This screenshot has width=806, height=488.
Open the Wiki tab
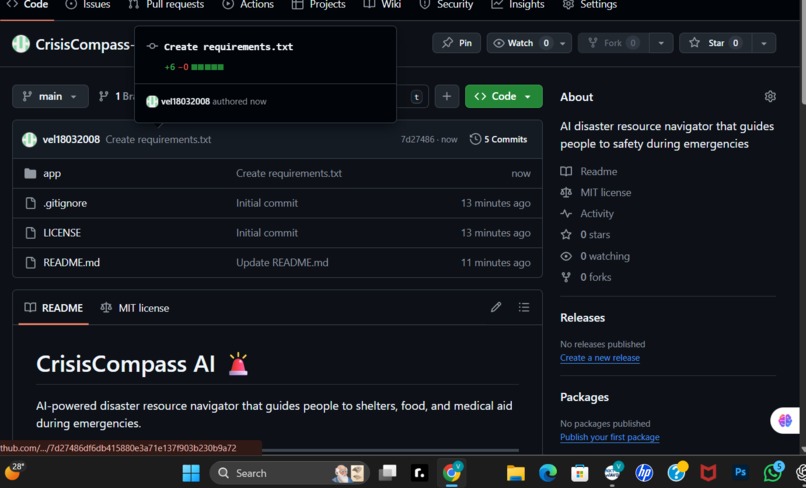[x=382, y=5]
